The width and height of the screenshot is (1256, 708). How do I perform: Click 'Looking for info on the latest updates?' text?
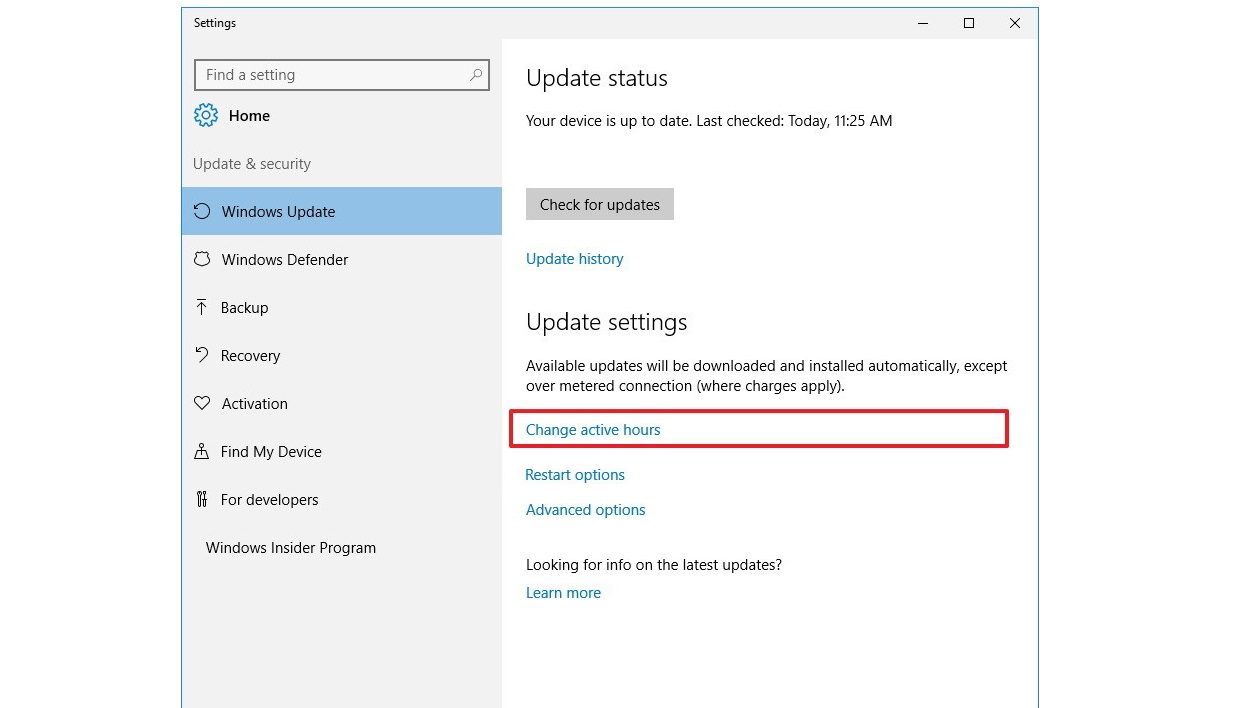click(x=654, y=565)
